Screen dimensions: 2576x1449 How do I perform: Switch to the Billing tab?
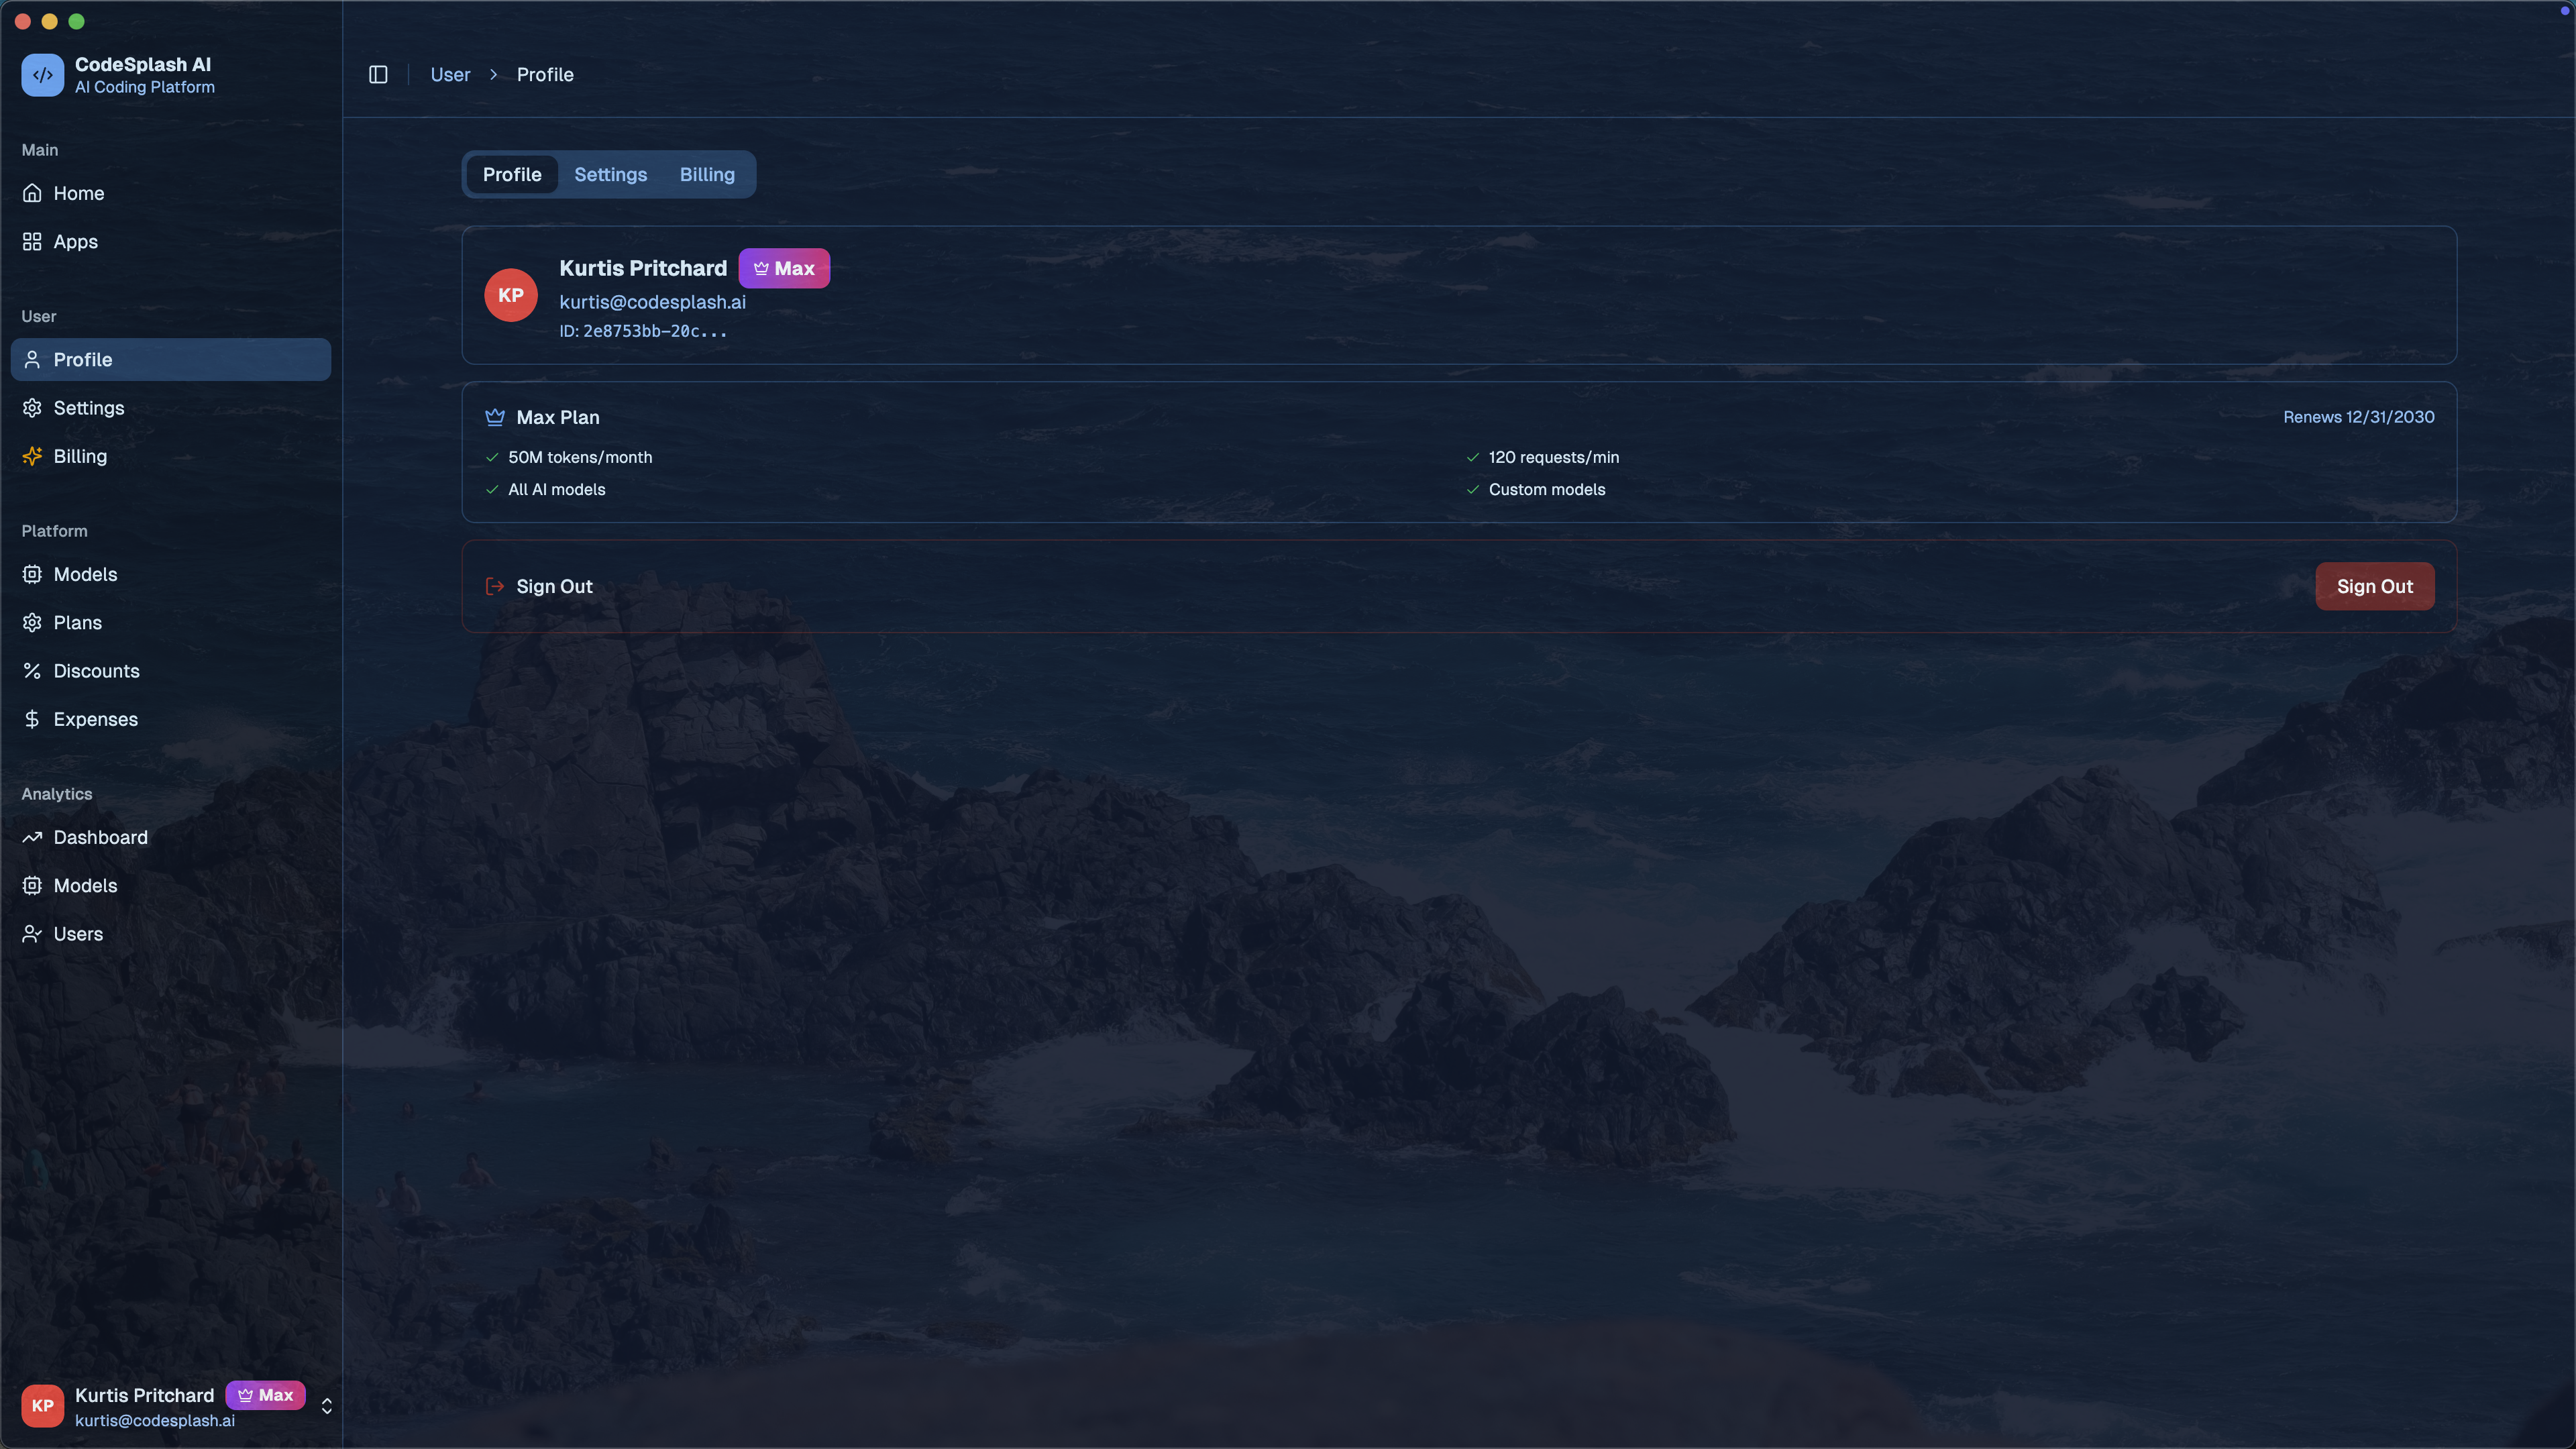(x=707, y=174)
